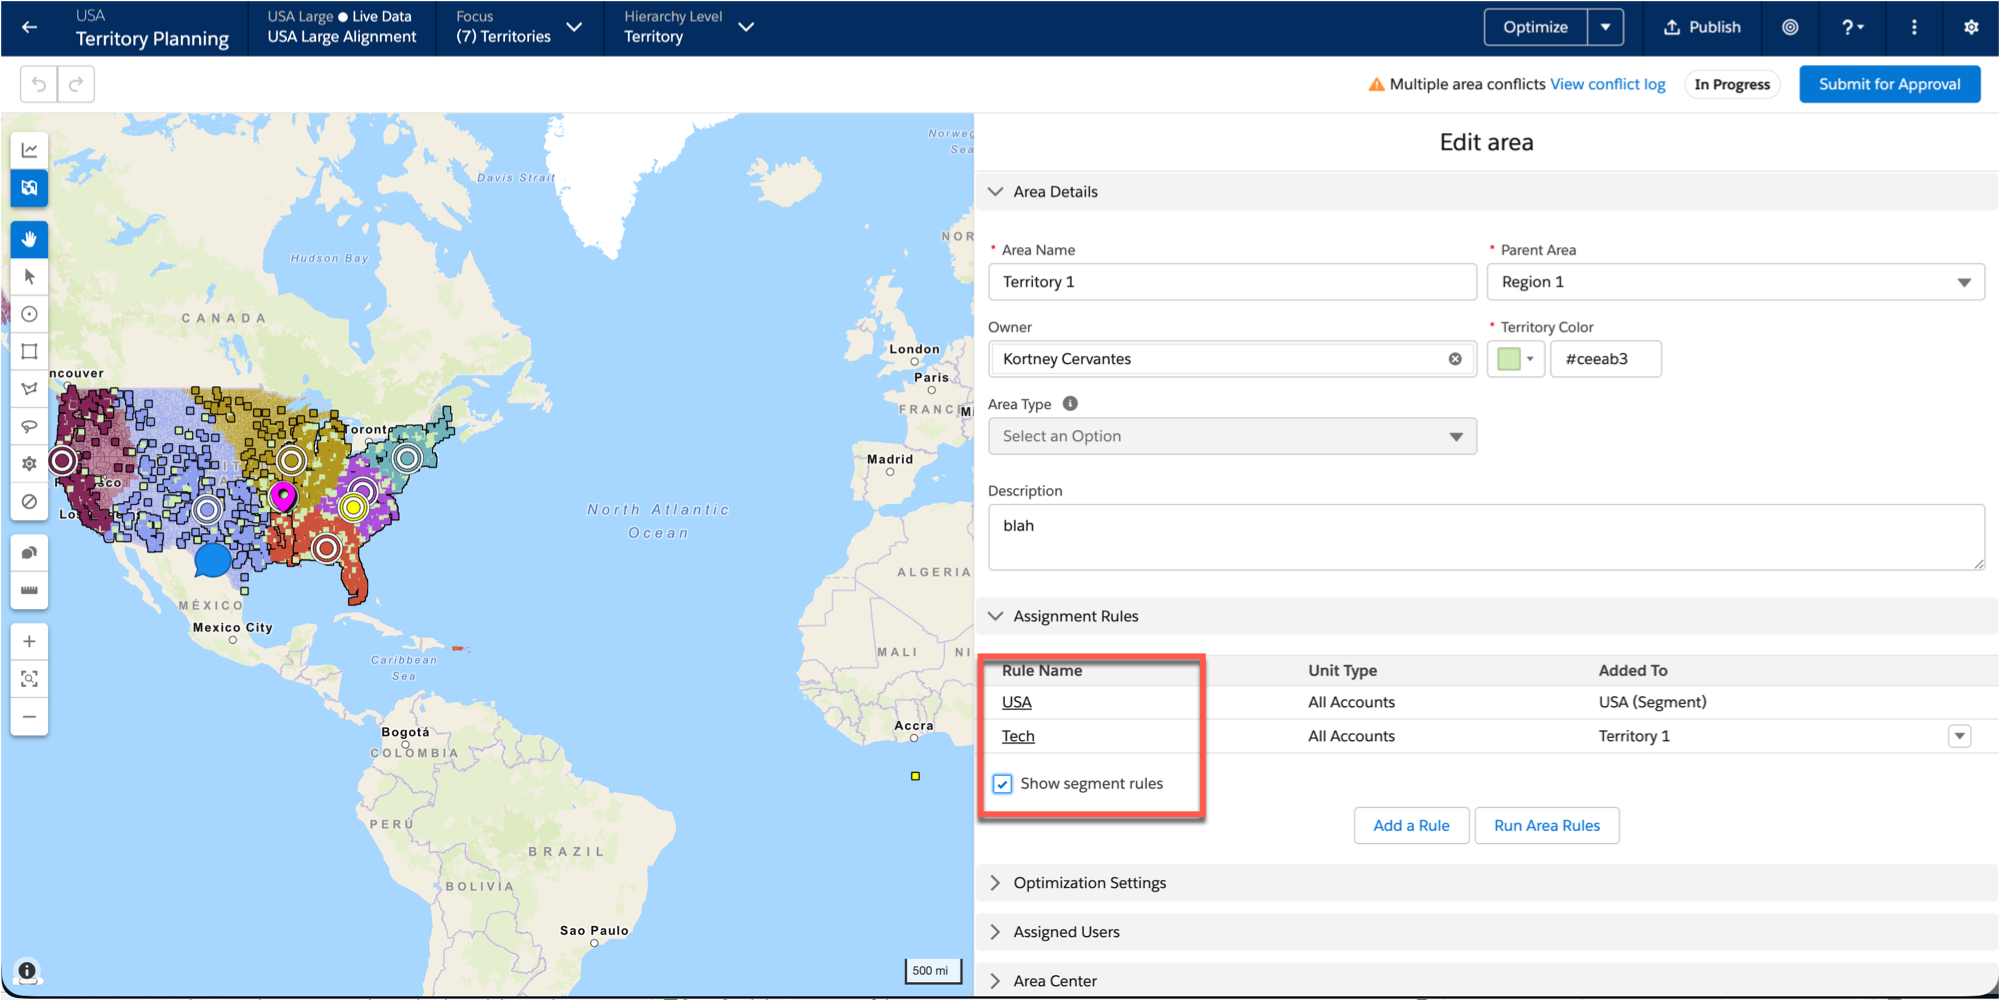This screenshot has height=1000, width=2000.
Task: Open the Area Type select option
Action: [1232, 436]
